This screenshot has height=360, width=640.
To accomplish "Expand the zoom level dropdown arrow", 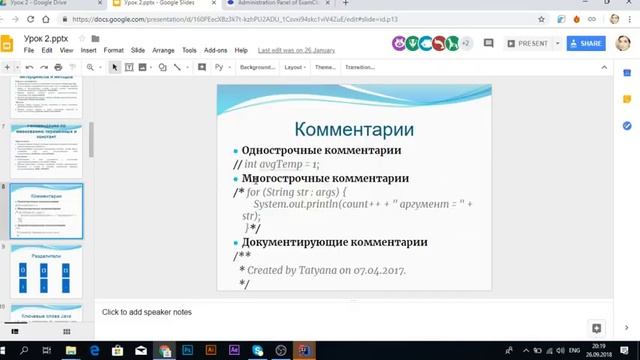I will point(100,67).
